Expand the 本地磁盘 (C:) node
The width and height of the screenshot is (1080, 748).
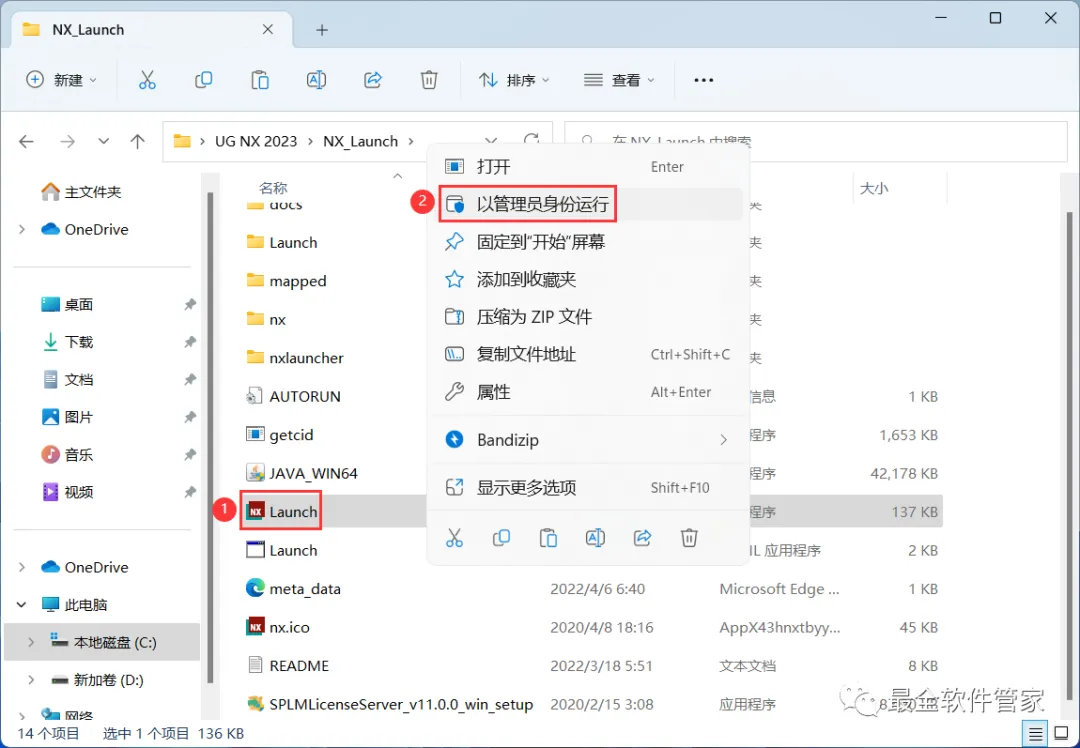[31, 642]
